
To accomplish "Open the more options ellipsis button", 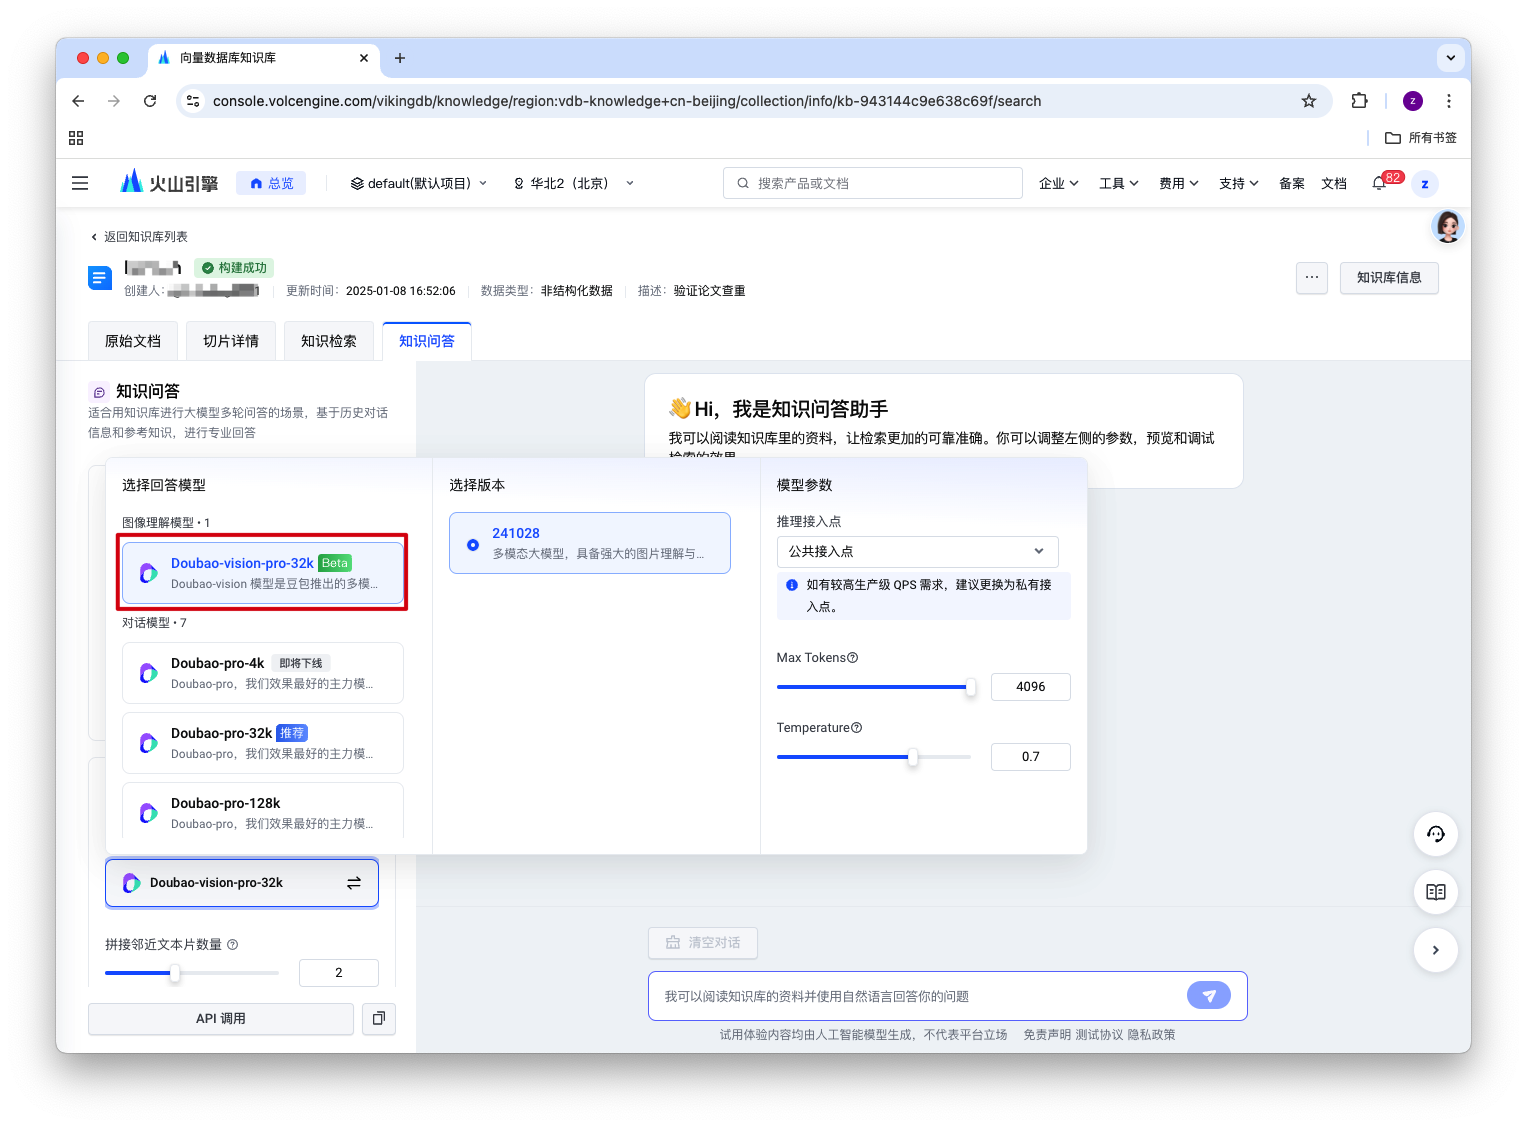I will click(1312, 278).
